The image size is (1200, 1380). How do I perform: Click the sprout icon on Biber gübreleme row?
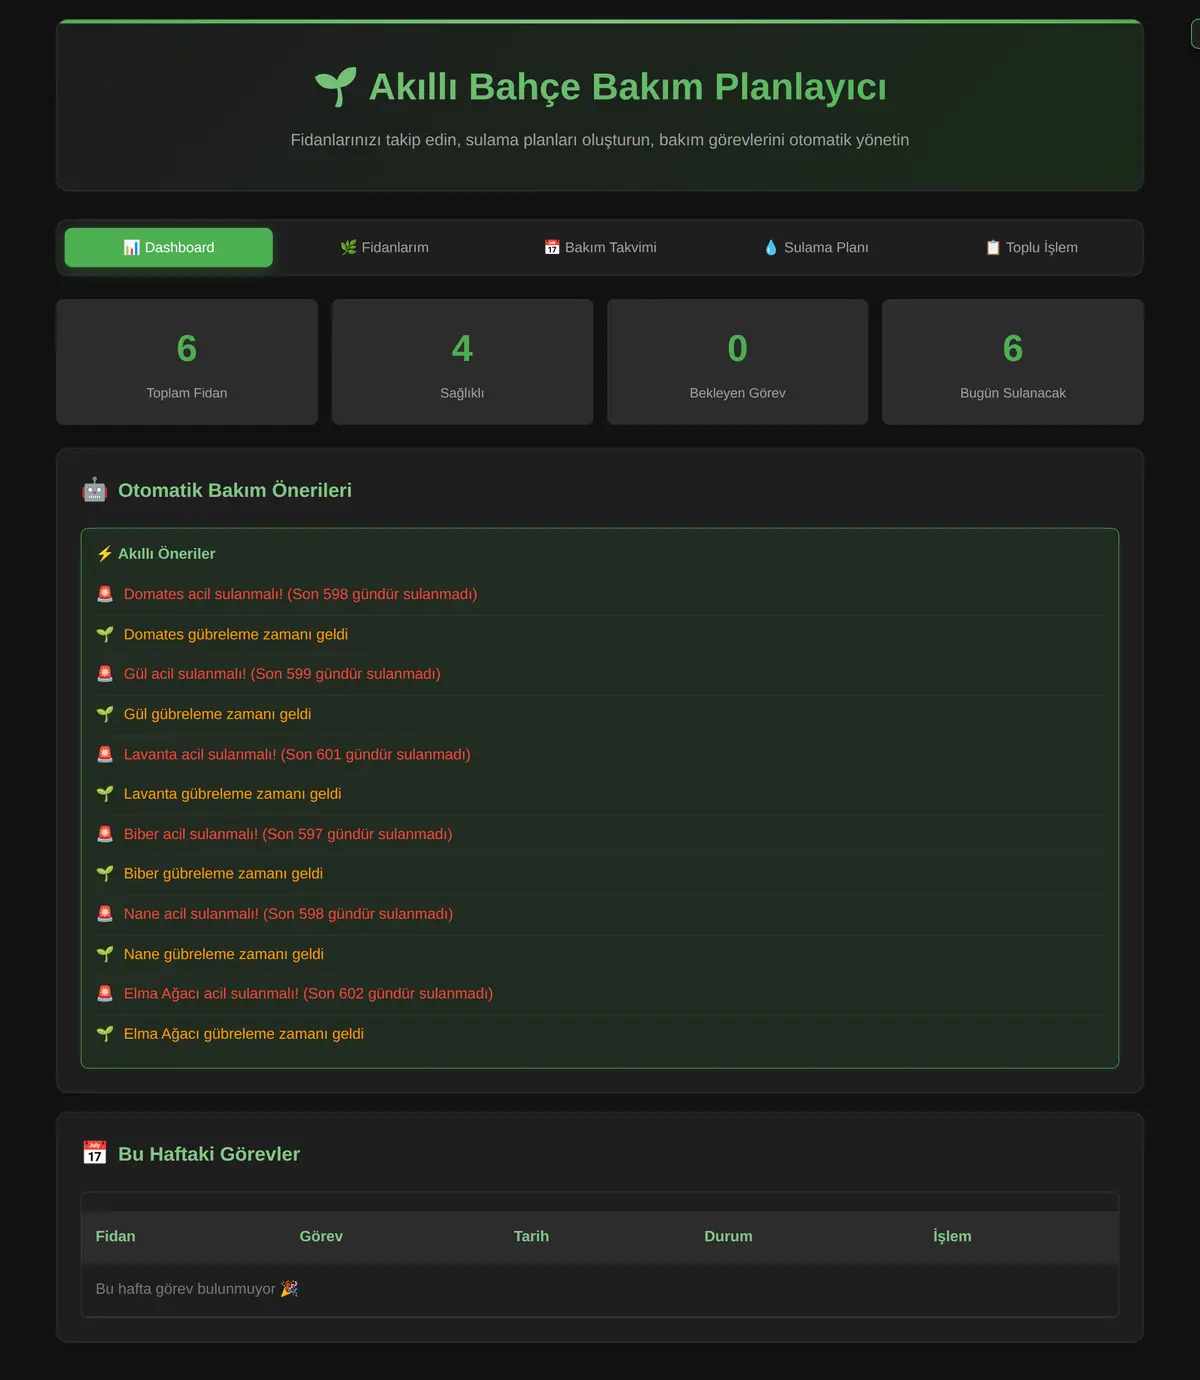point(105,874)
